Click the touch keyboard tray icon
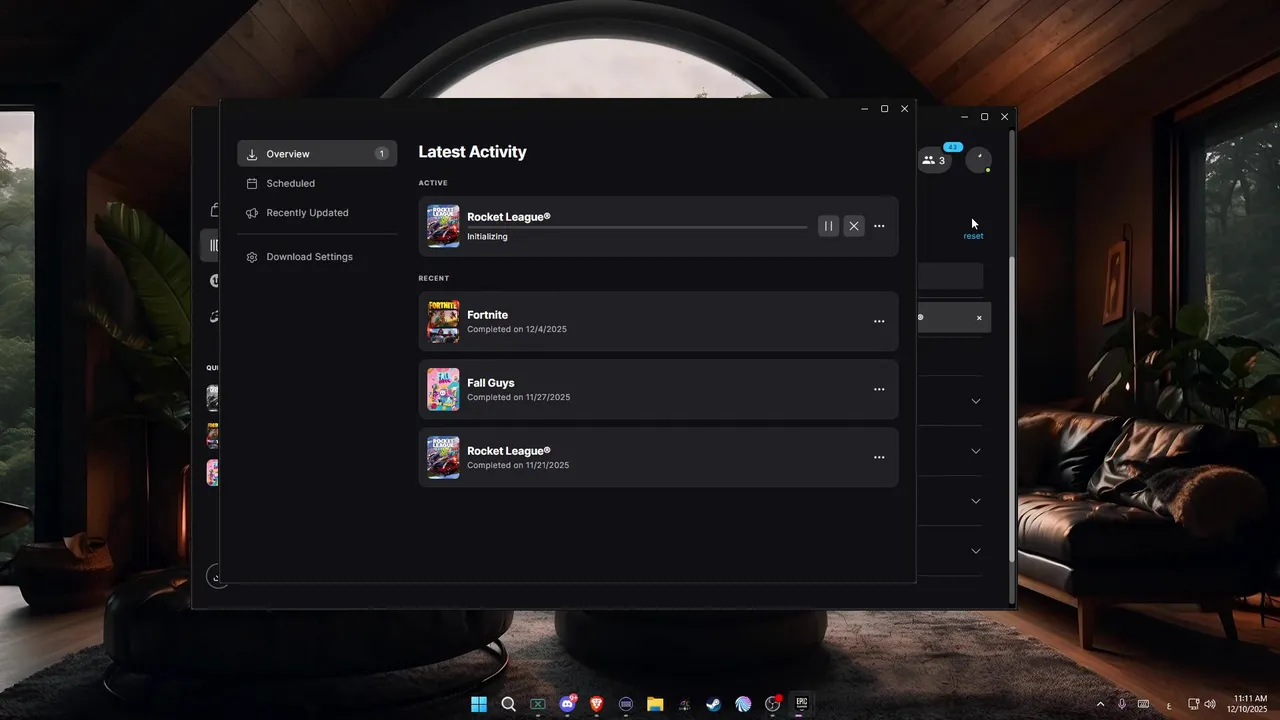This screenshot has width=1280, height=720. (1143, 704)
